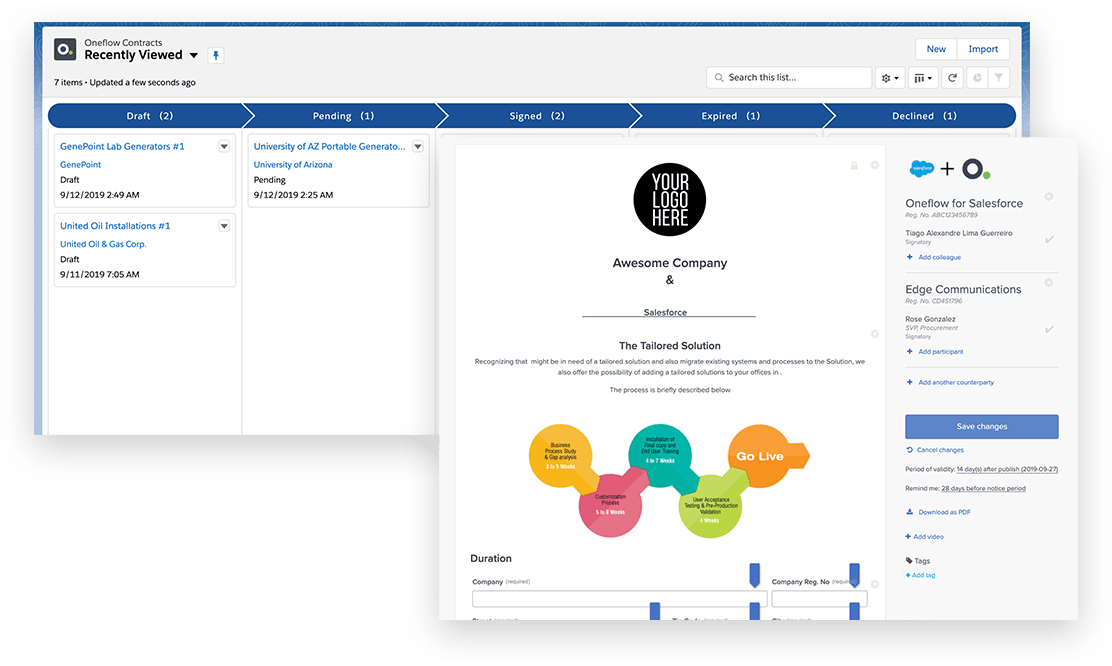Click the Company Reg. No input field

pyautogui.click(x=819, y=599)
